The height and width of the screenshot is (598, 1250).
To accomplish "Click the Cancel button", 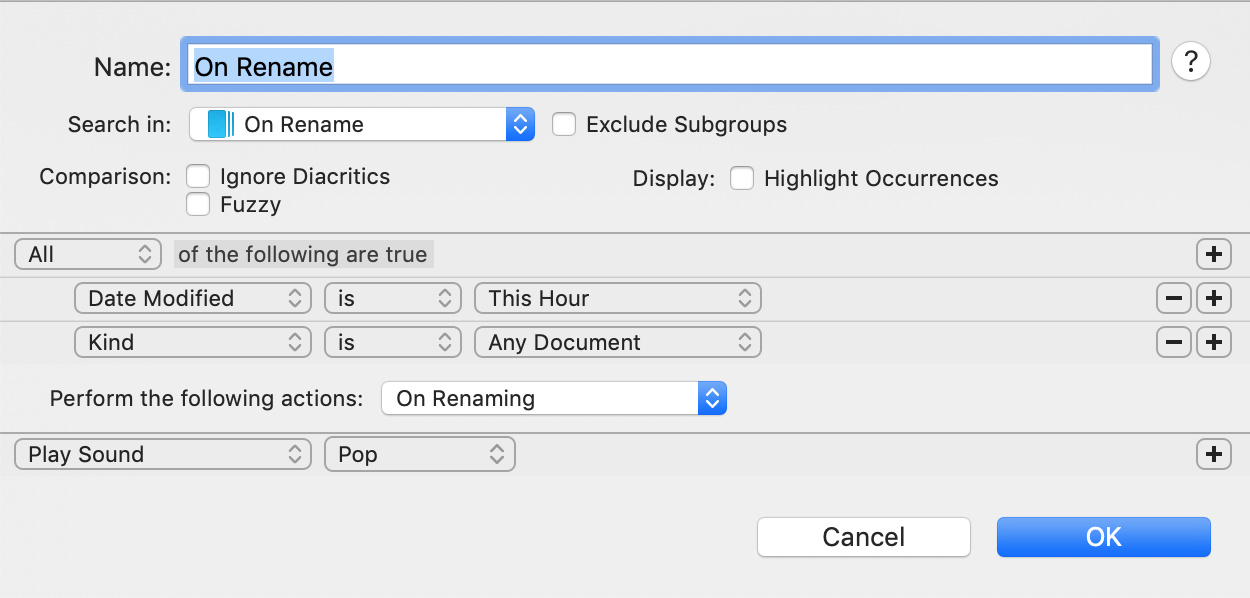I will (x=863, y=537).
